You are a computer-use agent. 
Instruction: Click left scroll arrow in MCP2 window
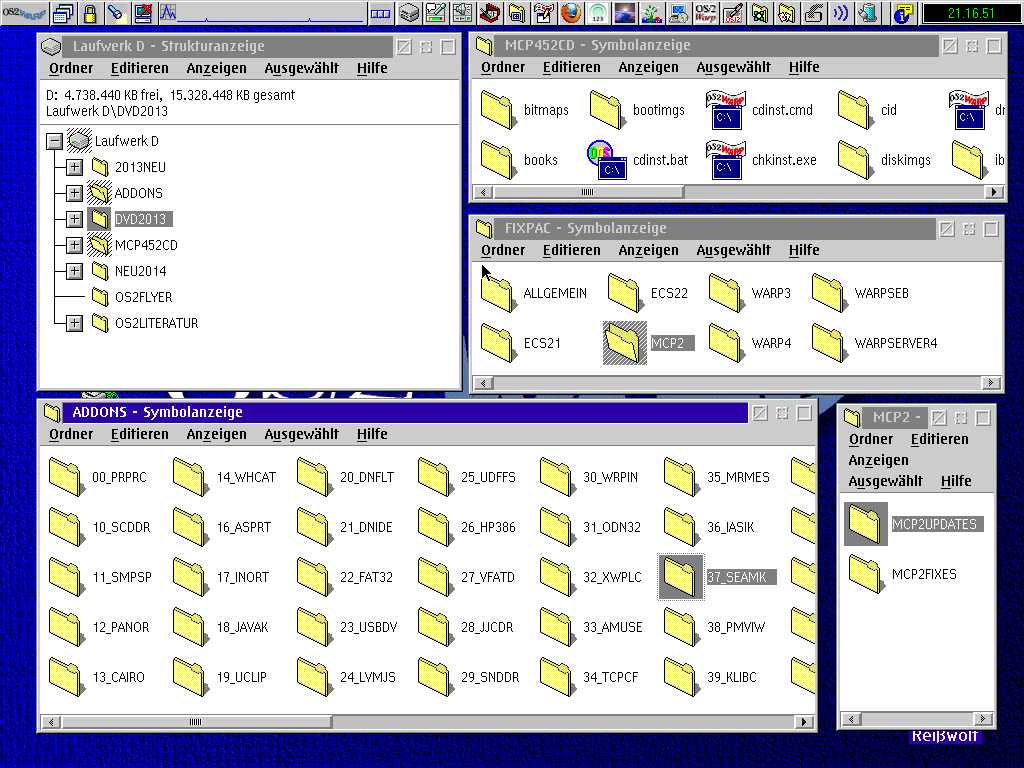[x=850, y=719]
